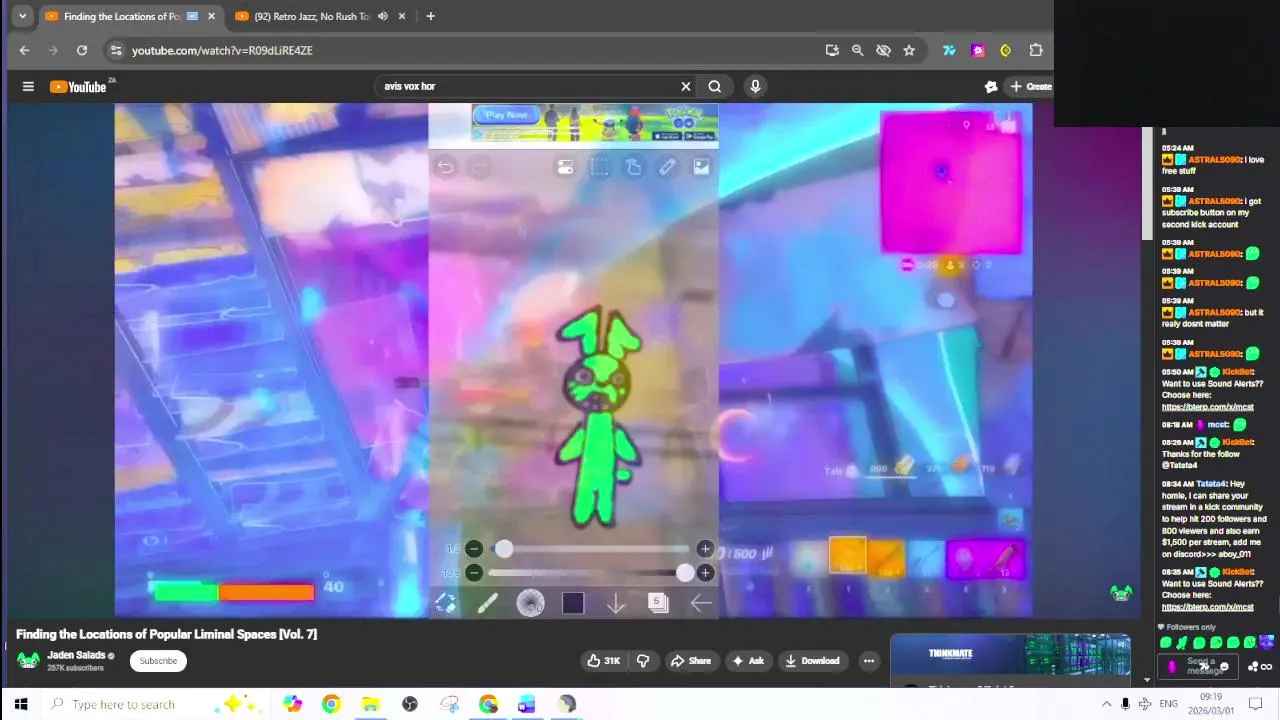Viewport: 1280px width, 720px height.
Task: Show hidden system tray icons
Action: (1106, 704)
